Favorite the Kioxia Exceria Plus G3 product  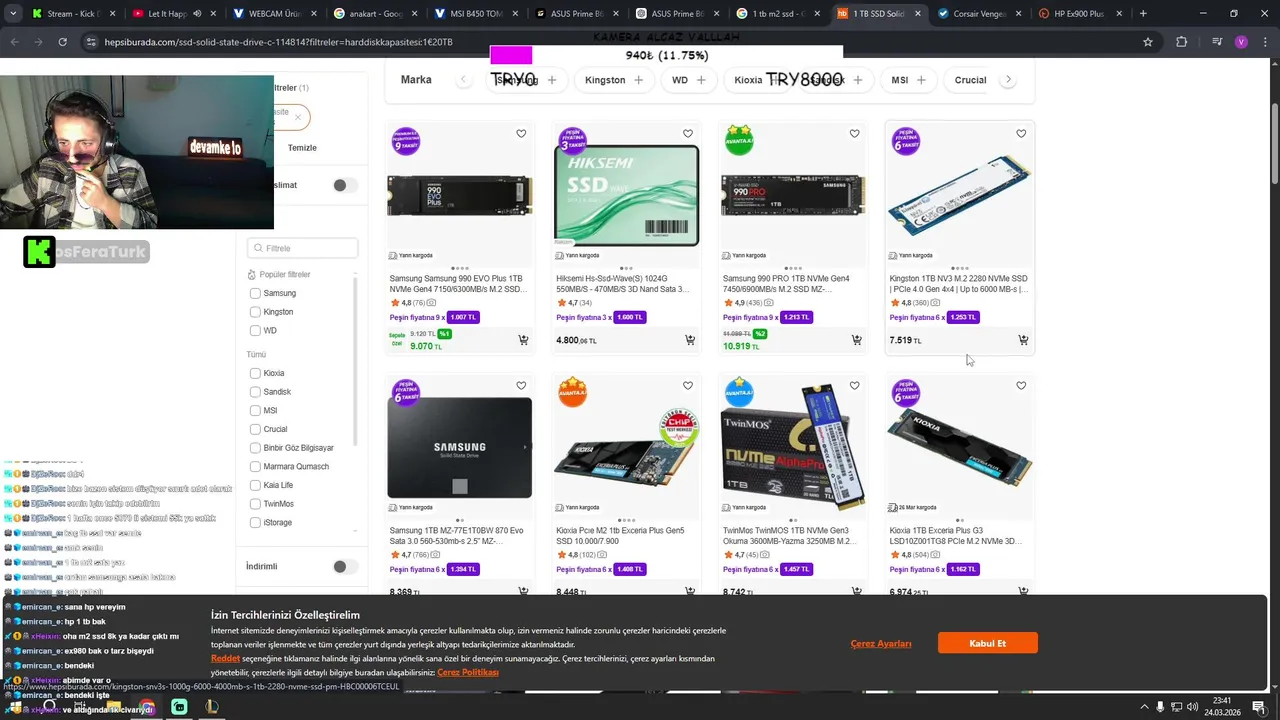tap(1021, 386)
